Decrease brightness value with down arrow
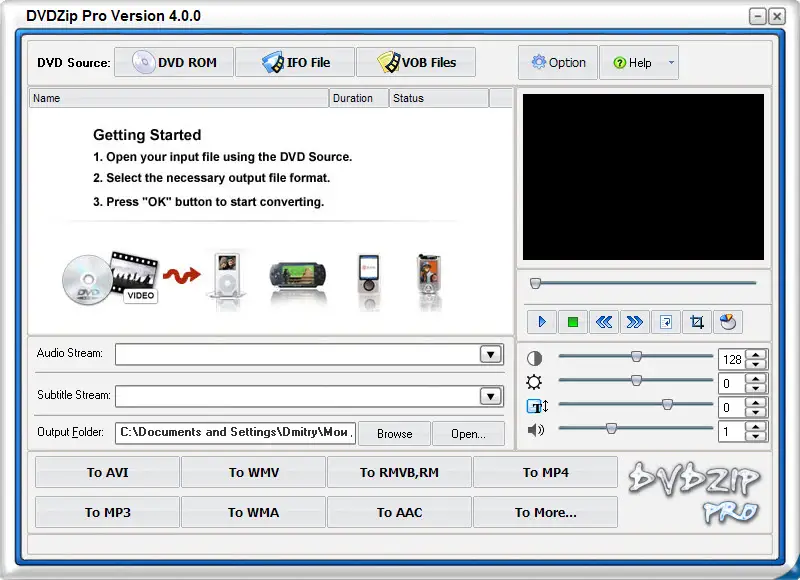800x580 pixels. click(756, 388)
